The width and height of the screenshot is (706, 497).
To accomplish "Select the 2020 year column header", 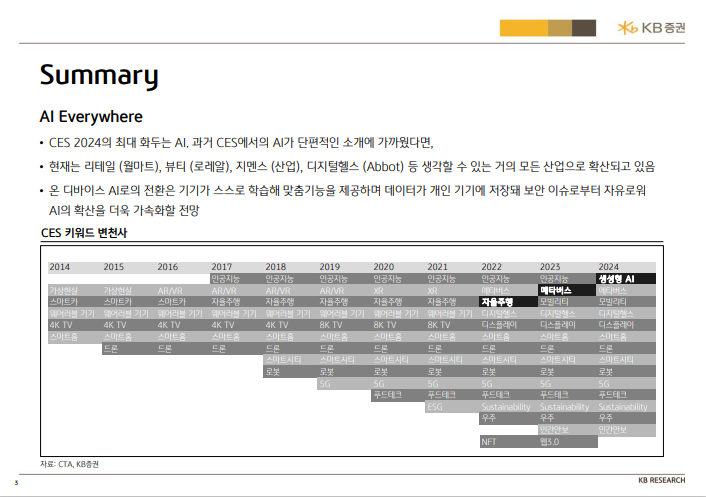I will [384, 267].
